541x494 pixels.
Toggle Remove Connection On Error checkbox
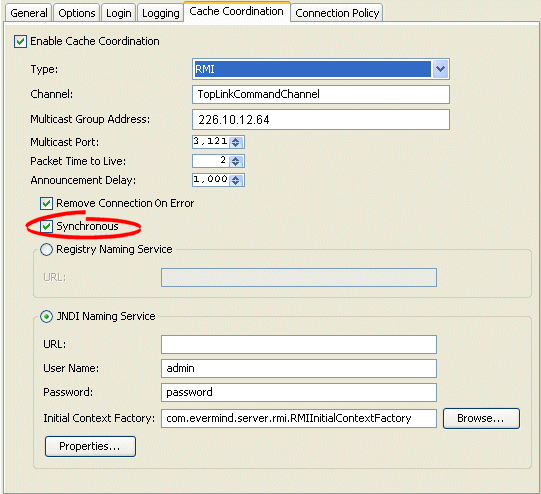(46, 204)
